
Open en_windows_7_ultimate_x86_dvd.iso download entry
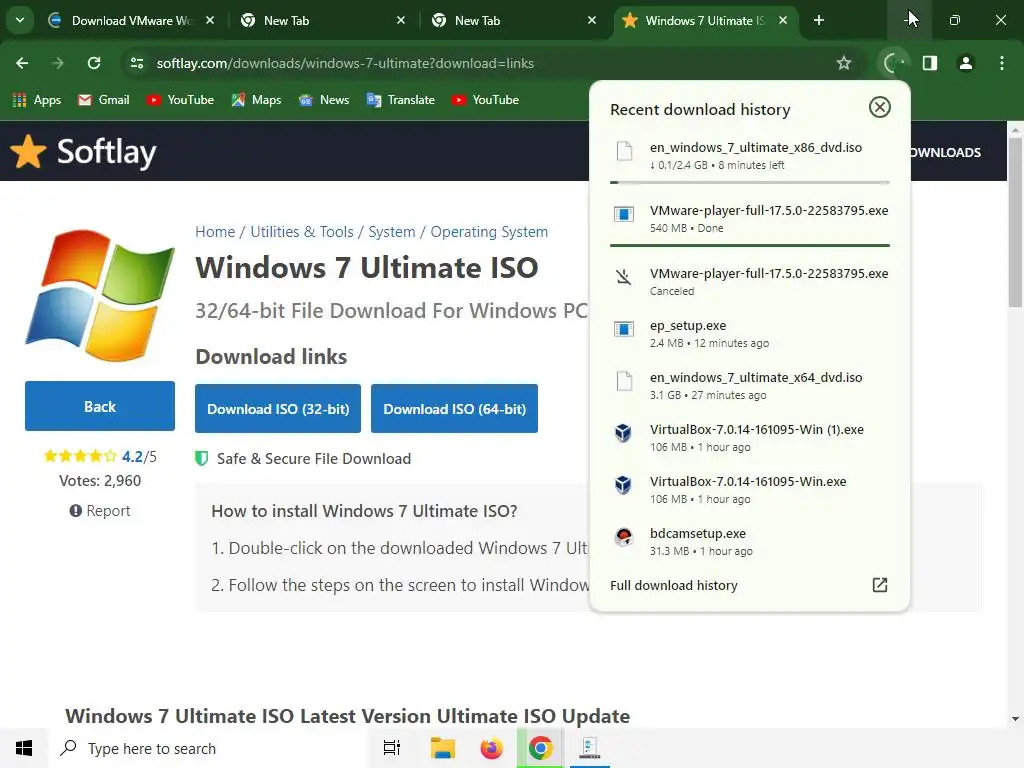pyautogui.click(x=750, y=155)
